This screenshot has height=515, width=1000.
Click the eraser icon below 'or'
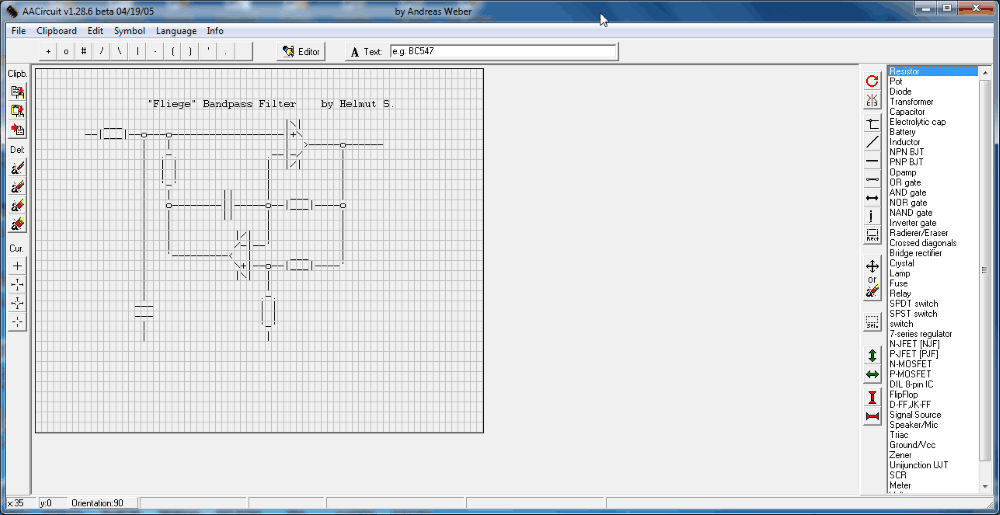pyautogui.click(x=872, y=292)
